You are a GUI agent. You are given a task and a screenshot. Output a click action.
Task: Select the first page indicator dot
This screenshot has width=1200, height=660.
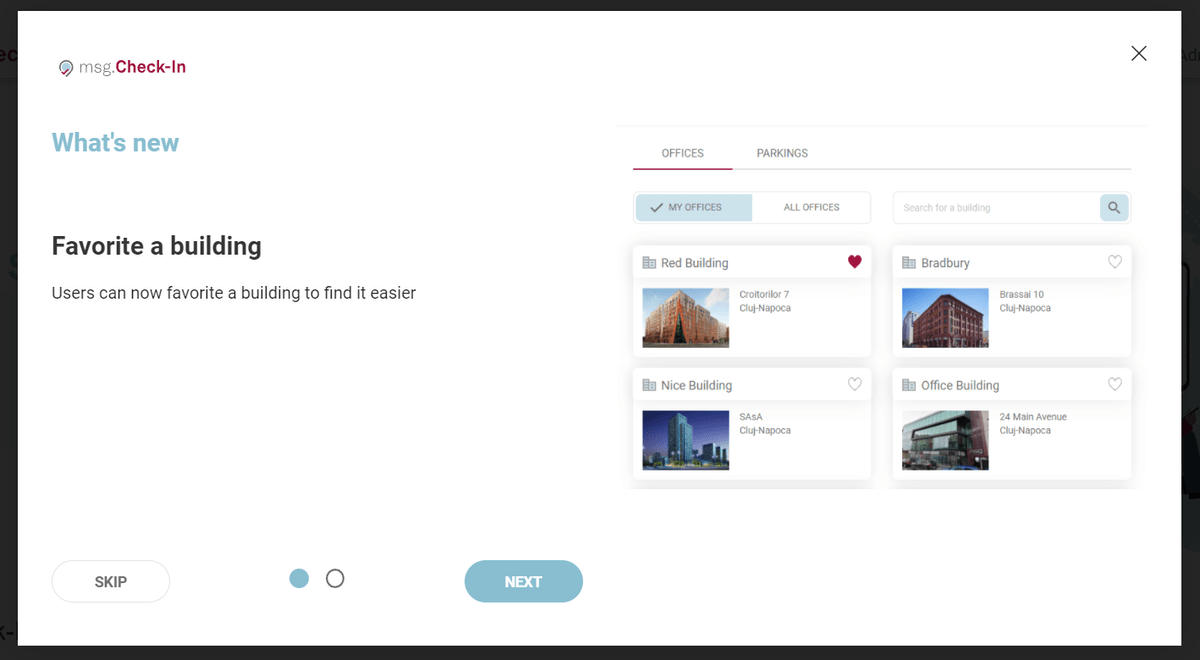pyautogui.click(x=299, y=578)
